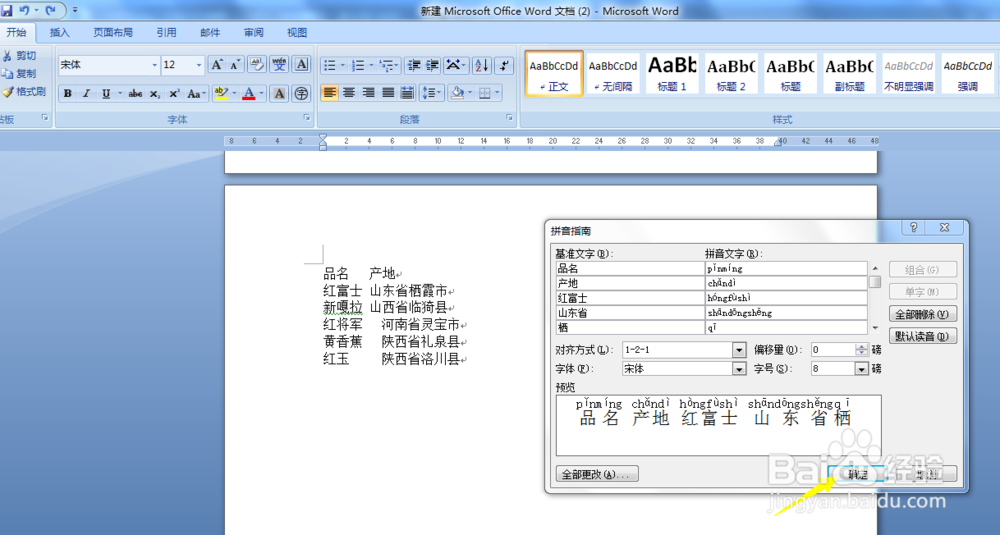Click the help (?) icon in 拼音指南 dialog
Viewport: 1000px width, 535px height.
click(913, 227)
